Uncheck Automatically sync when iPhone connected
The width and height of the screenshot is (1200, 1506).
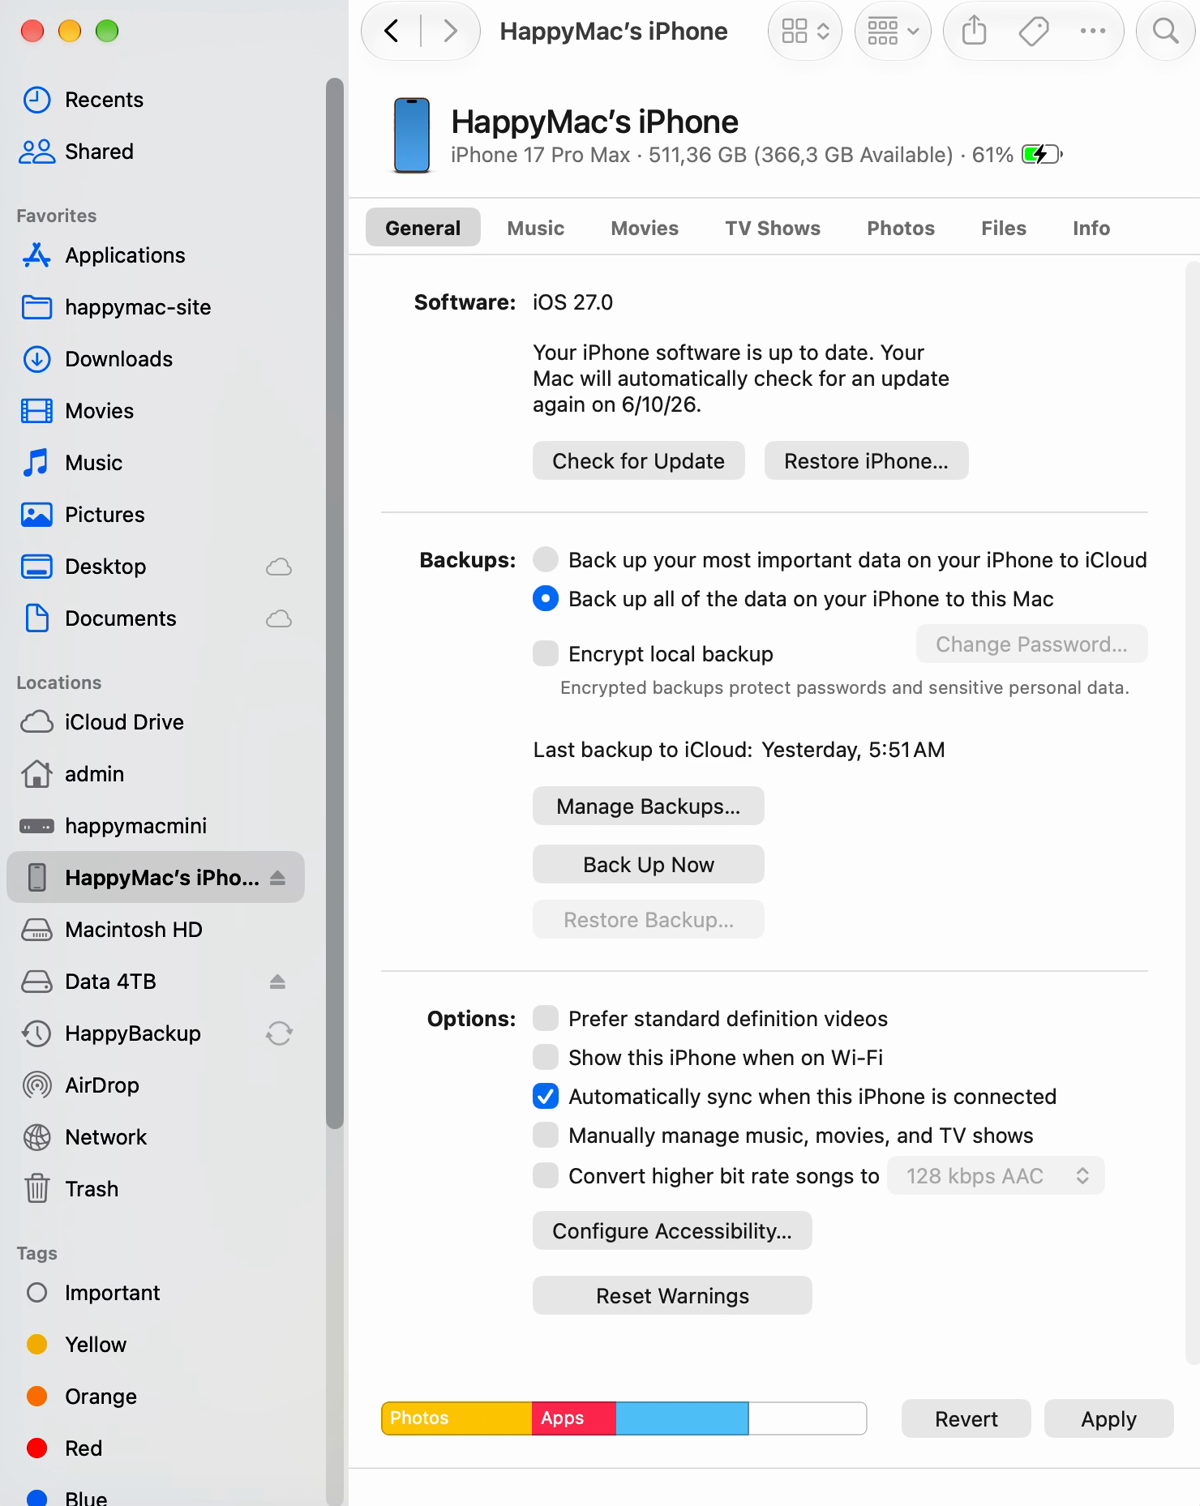point(546,1097)
